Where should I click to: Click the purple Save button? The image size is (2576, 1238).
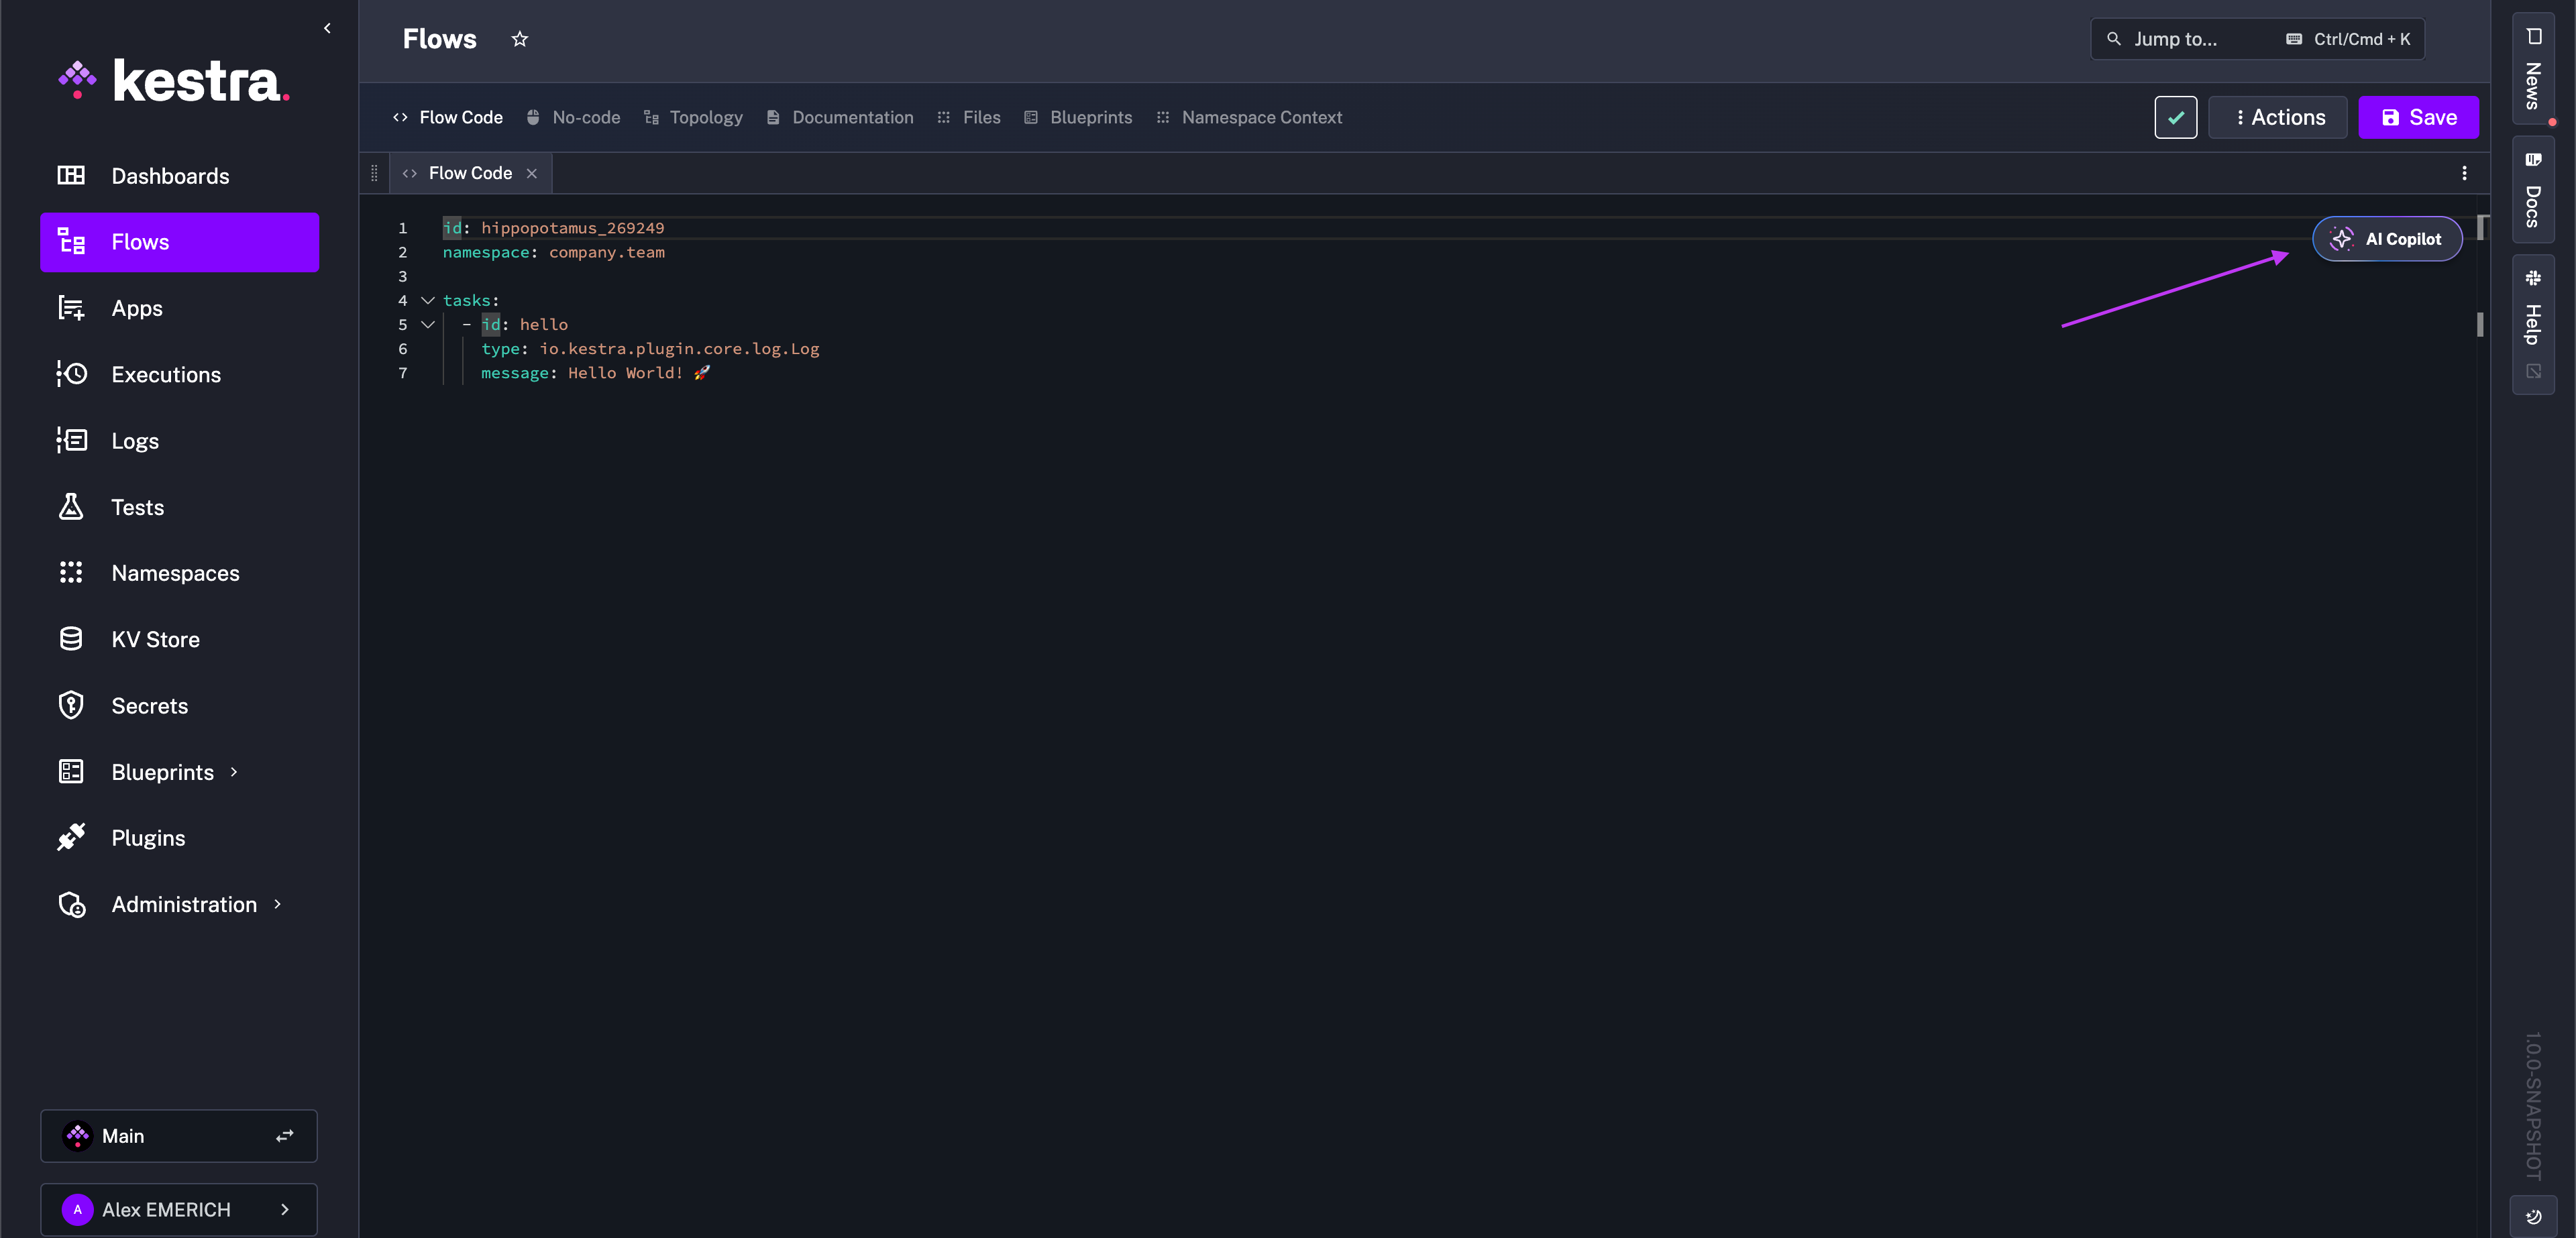click(x=2417, y=118)
